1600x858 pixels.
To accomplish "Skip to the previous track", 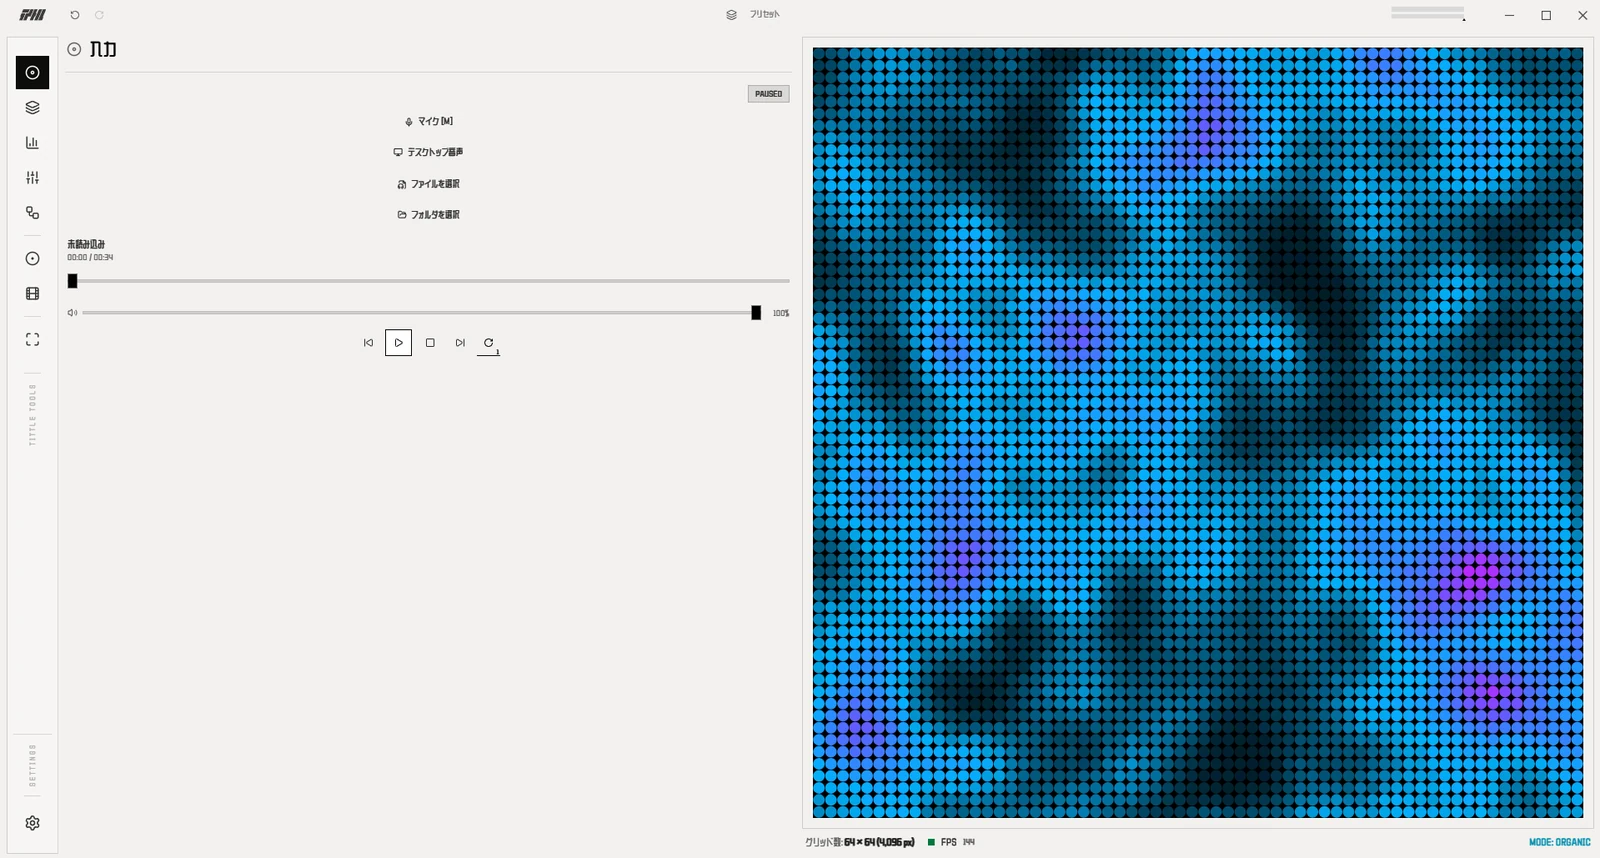I will pos(368,343).
